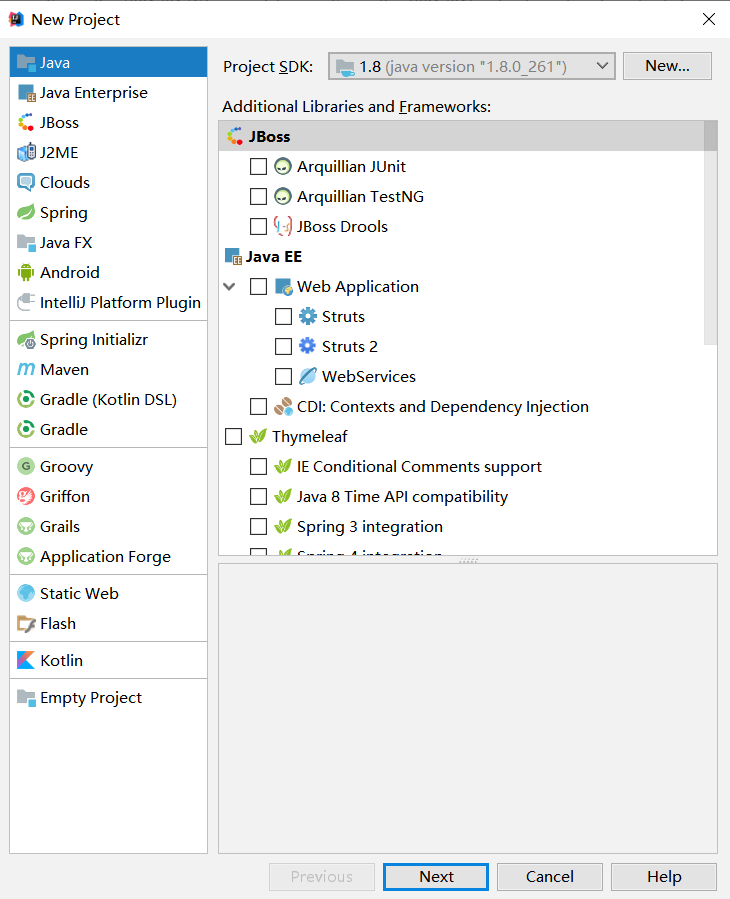730x899 pixels.
Task: Click the Android robot icon
Action: click(x=26, y=272)
